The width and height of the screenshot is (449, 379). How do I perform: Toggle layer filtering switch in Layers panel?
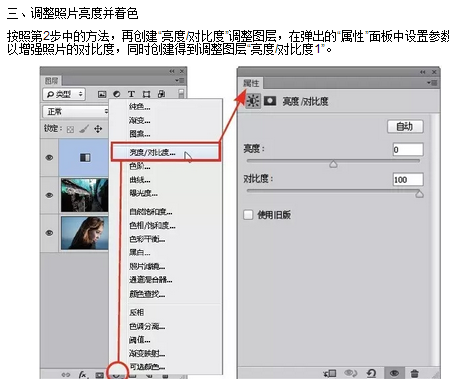click(x=181, y=94)
